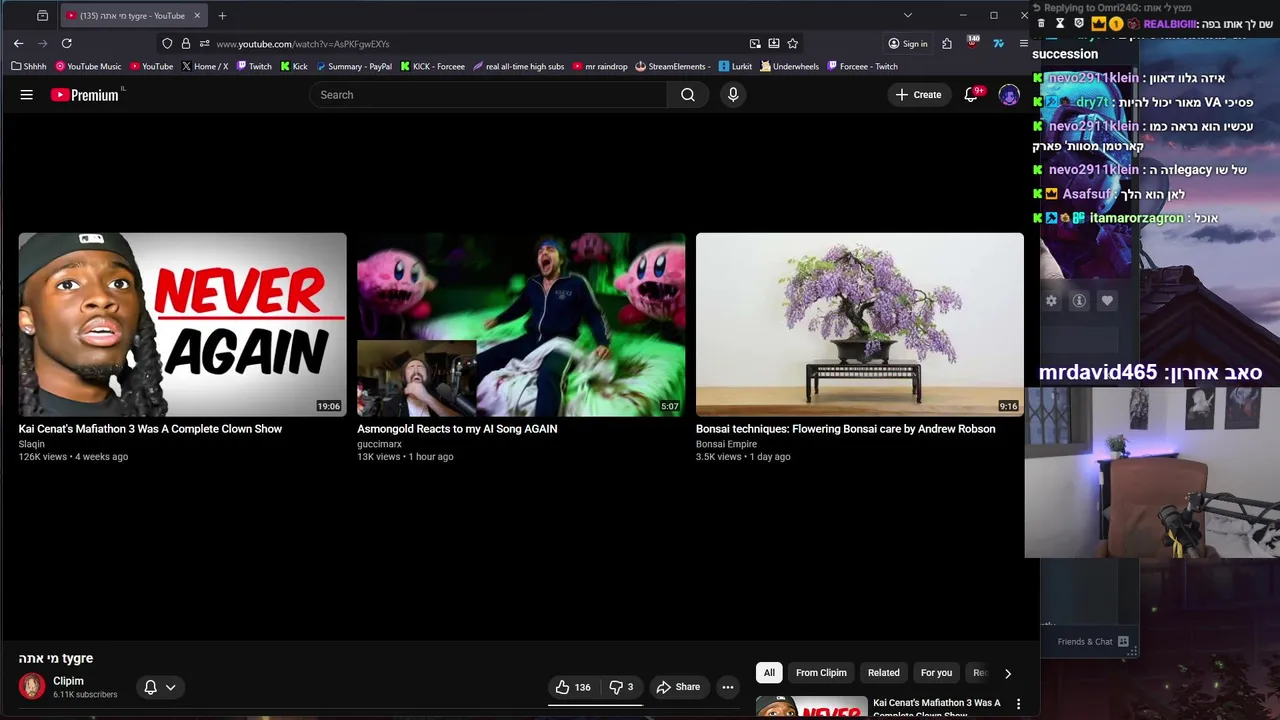The width and height of the screenshot is (1280, 720).
Task: Open Friends & Chat panel
Action: tap(1093, 642)
